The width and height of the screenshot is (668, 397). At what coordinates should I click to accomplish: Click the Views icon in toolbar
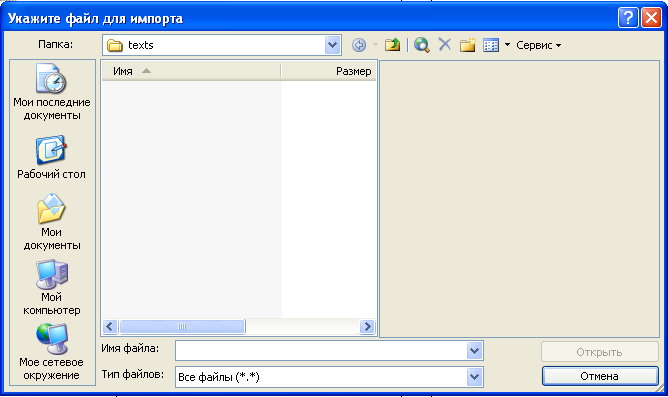491,45
